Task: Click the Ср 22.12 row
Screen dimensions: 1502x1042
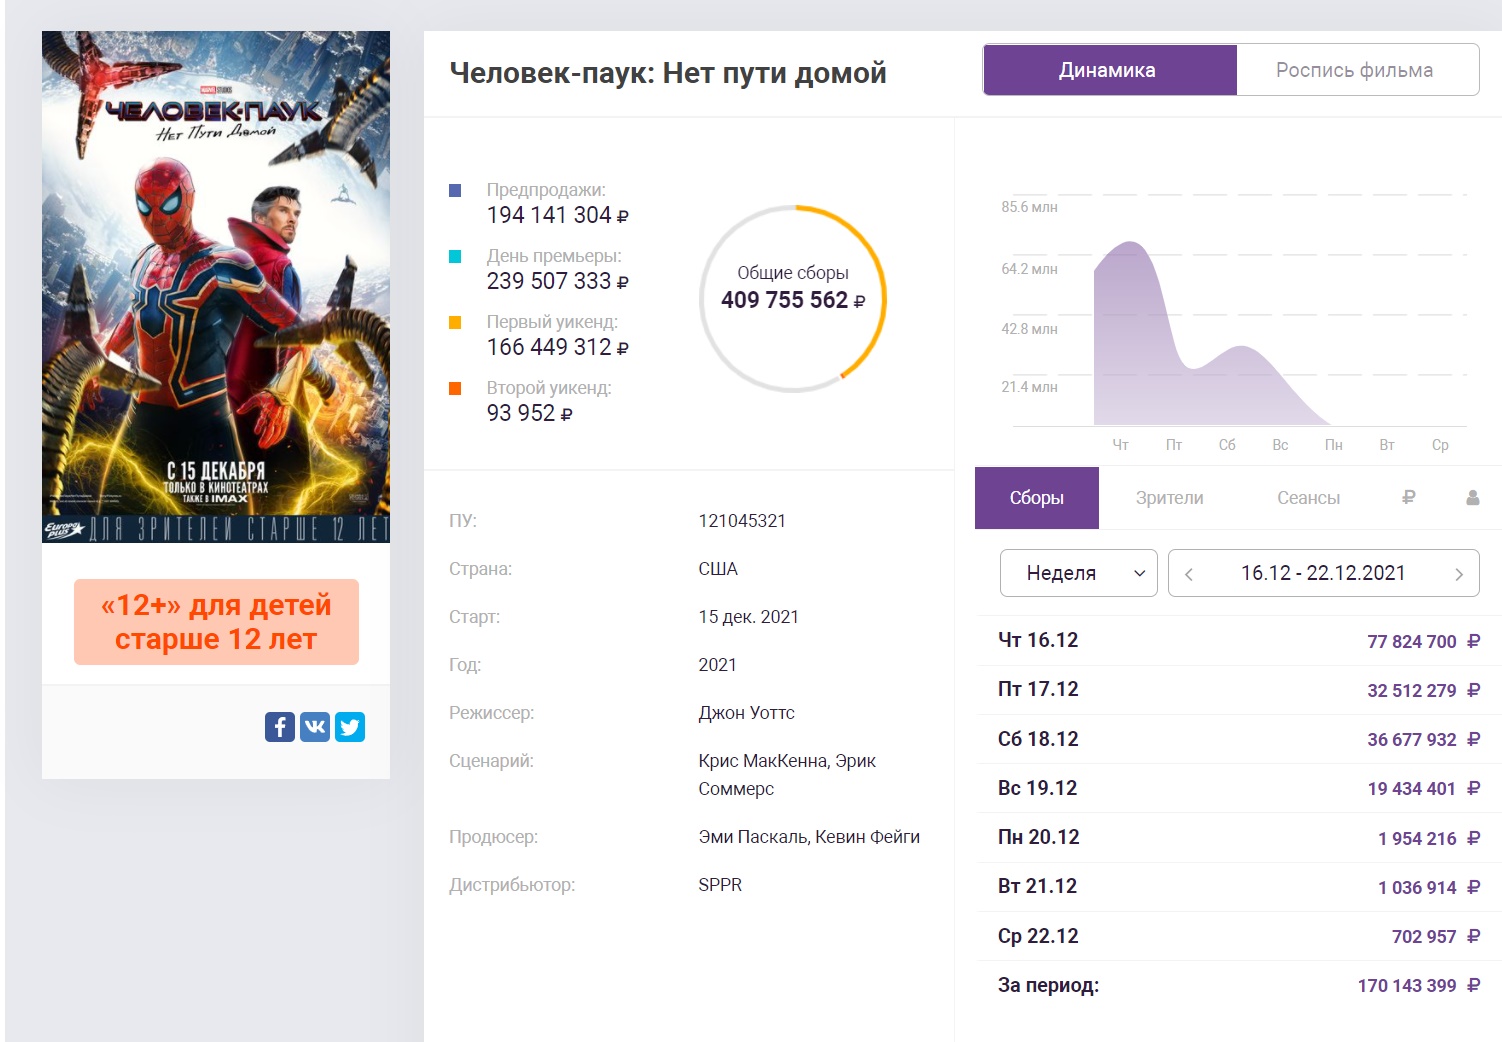Action: click(x=1238, y=936)
